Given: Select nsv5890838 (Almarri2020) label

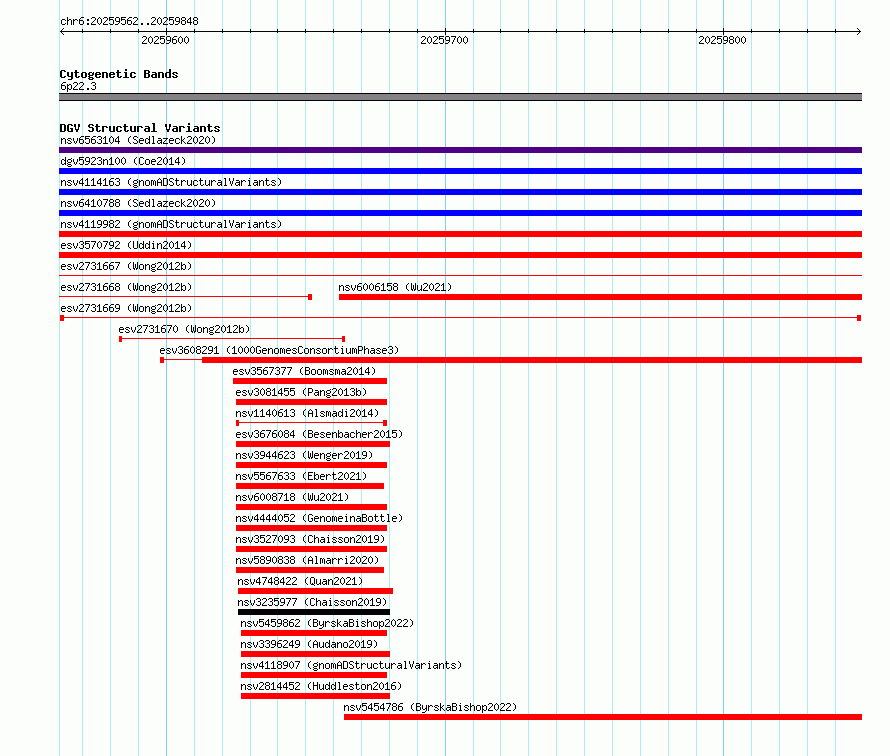Looking at the screenshot, I should tap(307, 560).
